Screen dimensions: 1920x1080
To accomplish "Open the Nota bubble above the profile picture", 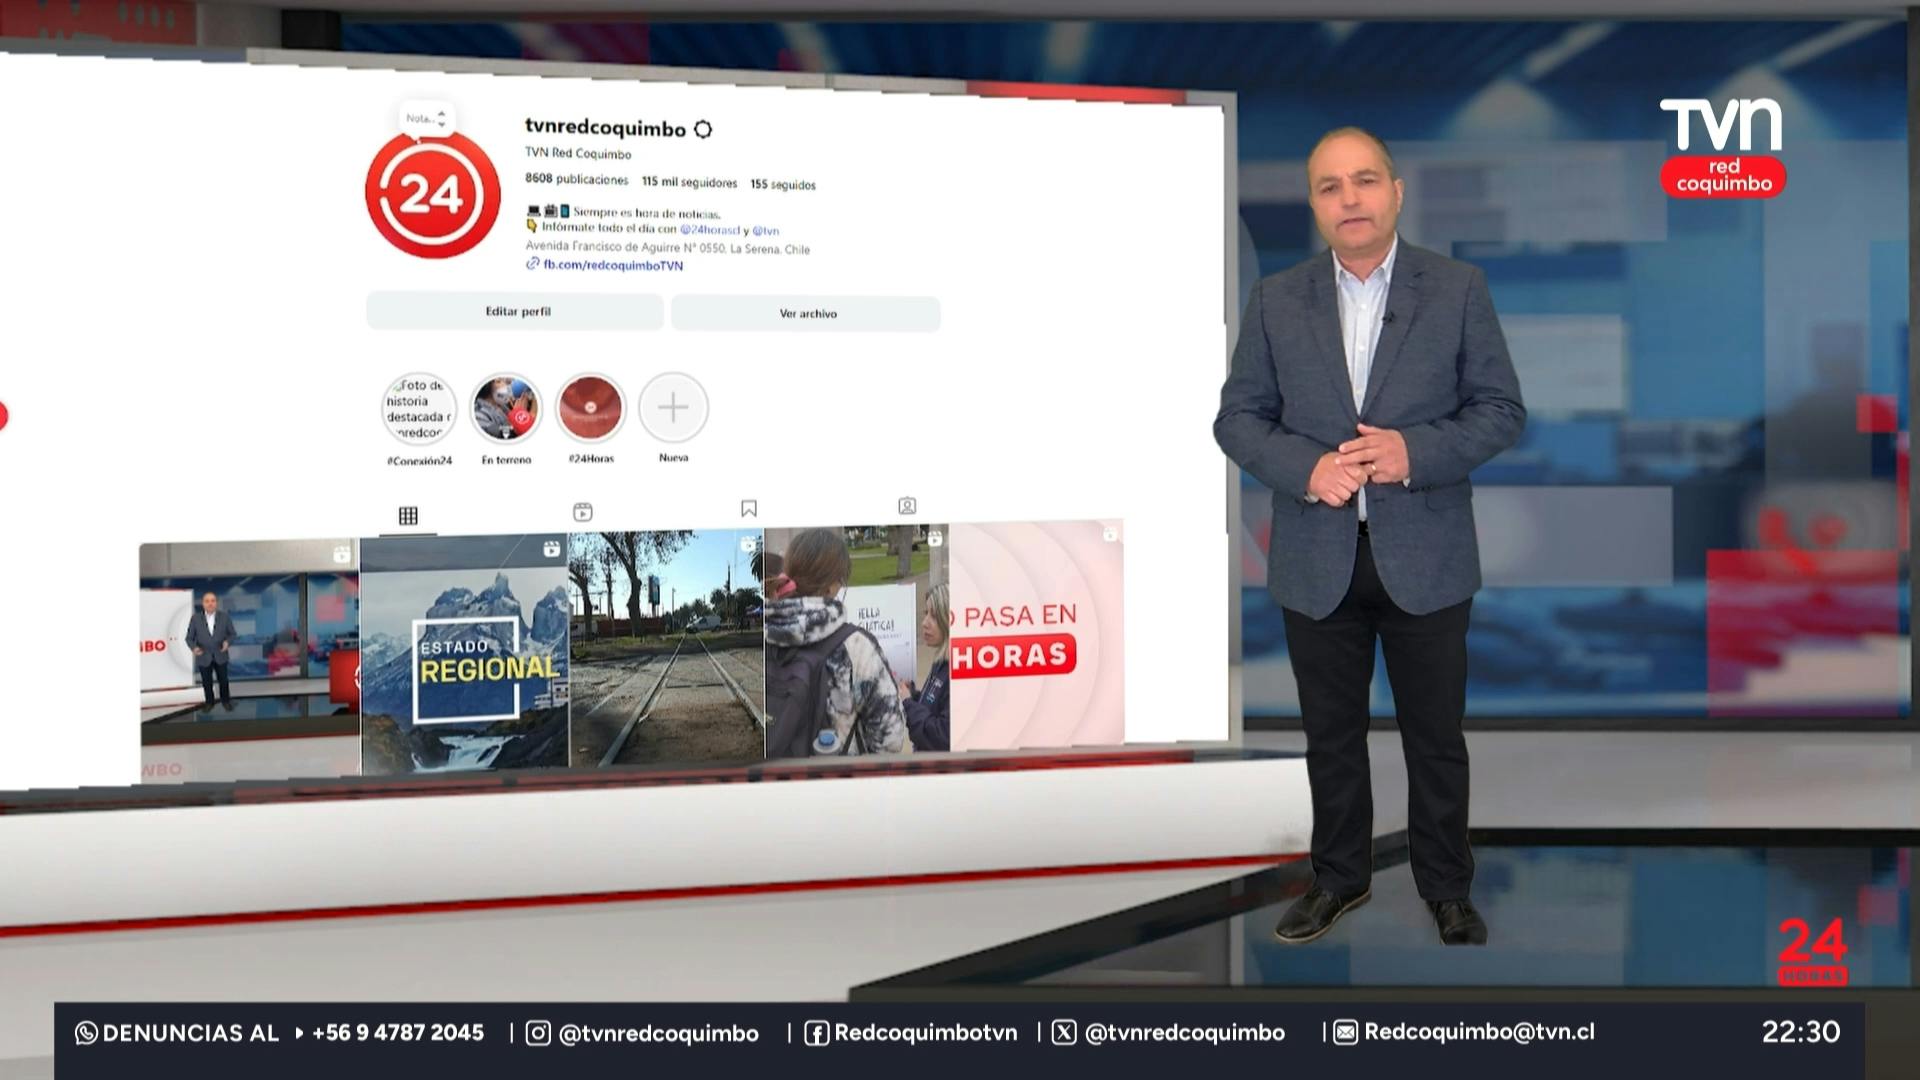I will click(426, 118).
